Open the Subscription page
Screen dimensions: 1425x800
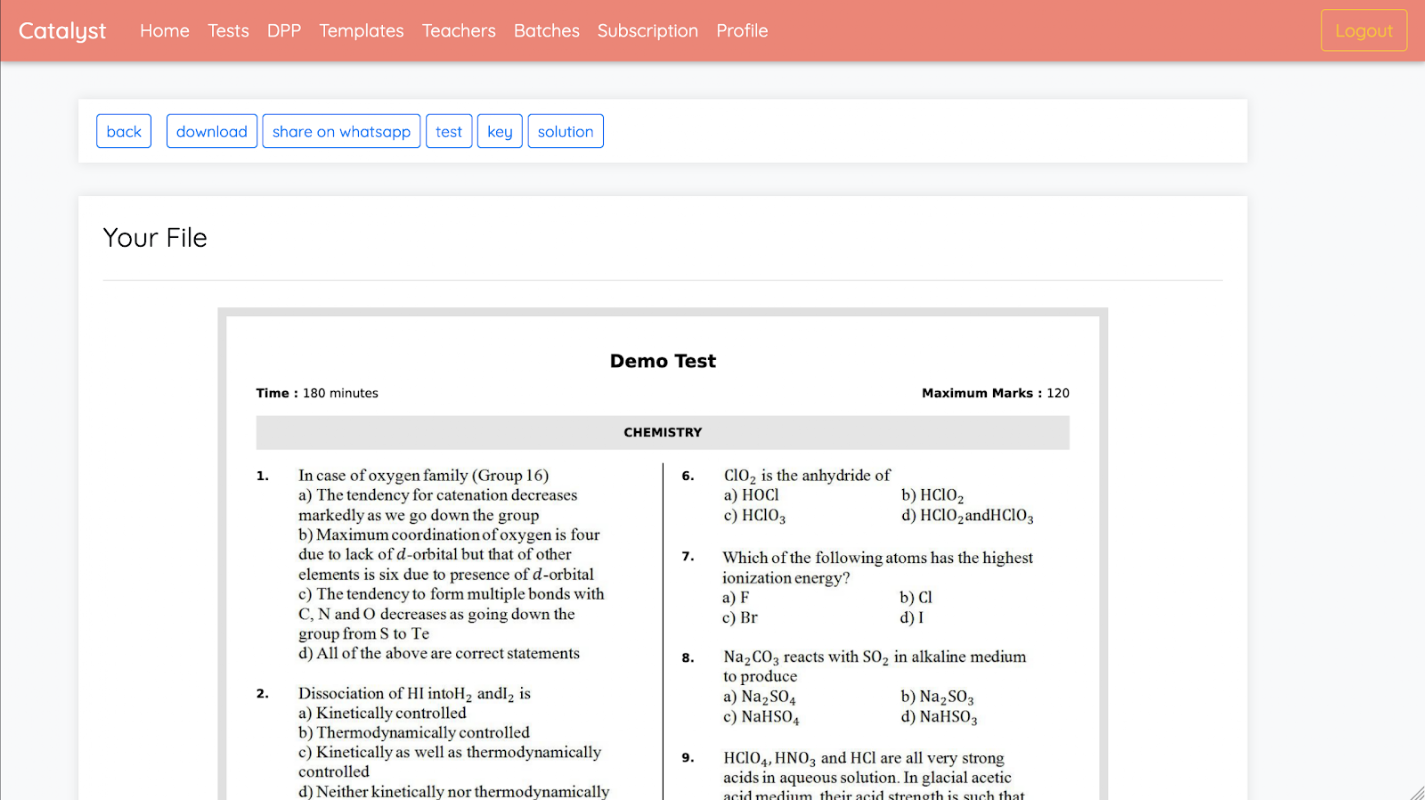tap(648, 31)
